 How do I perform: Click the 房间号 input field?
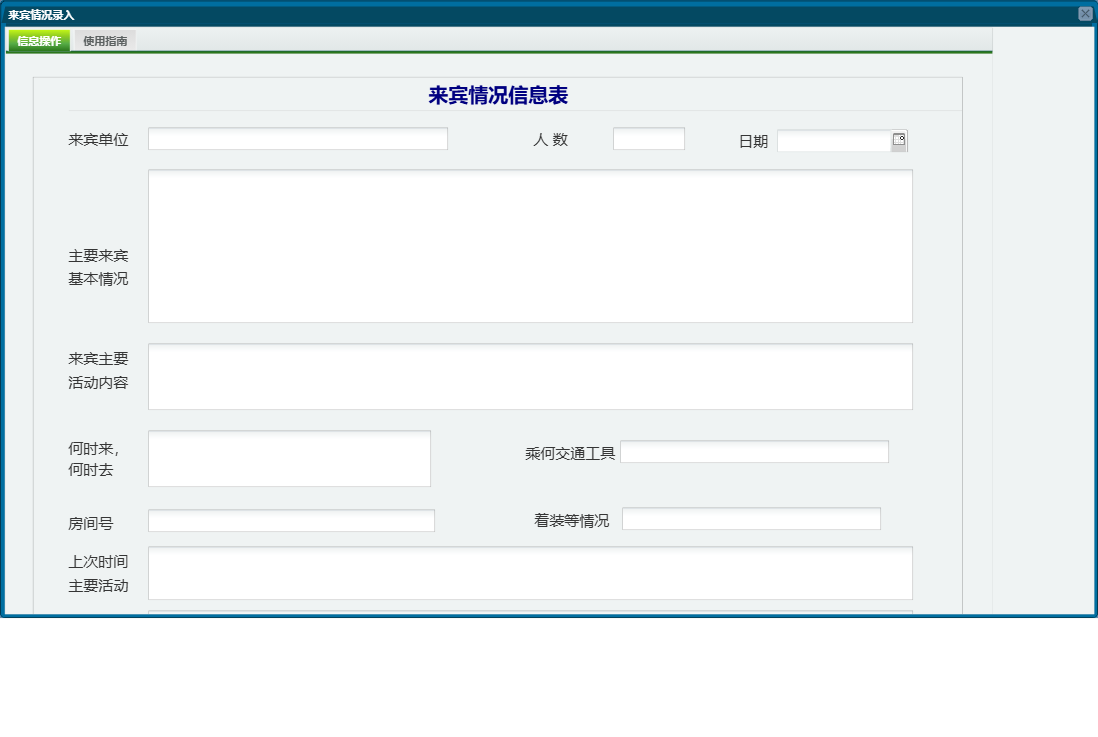[x=290, y=520]
